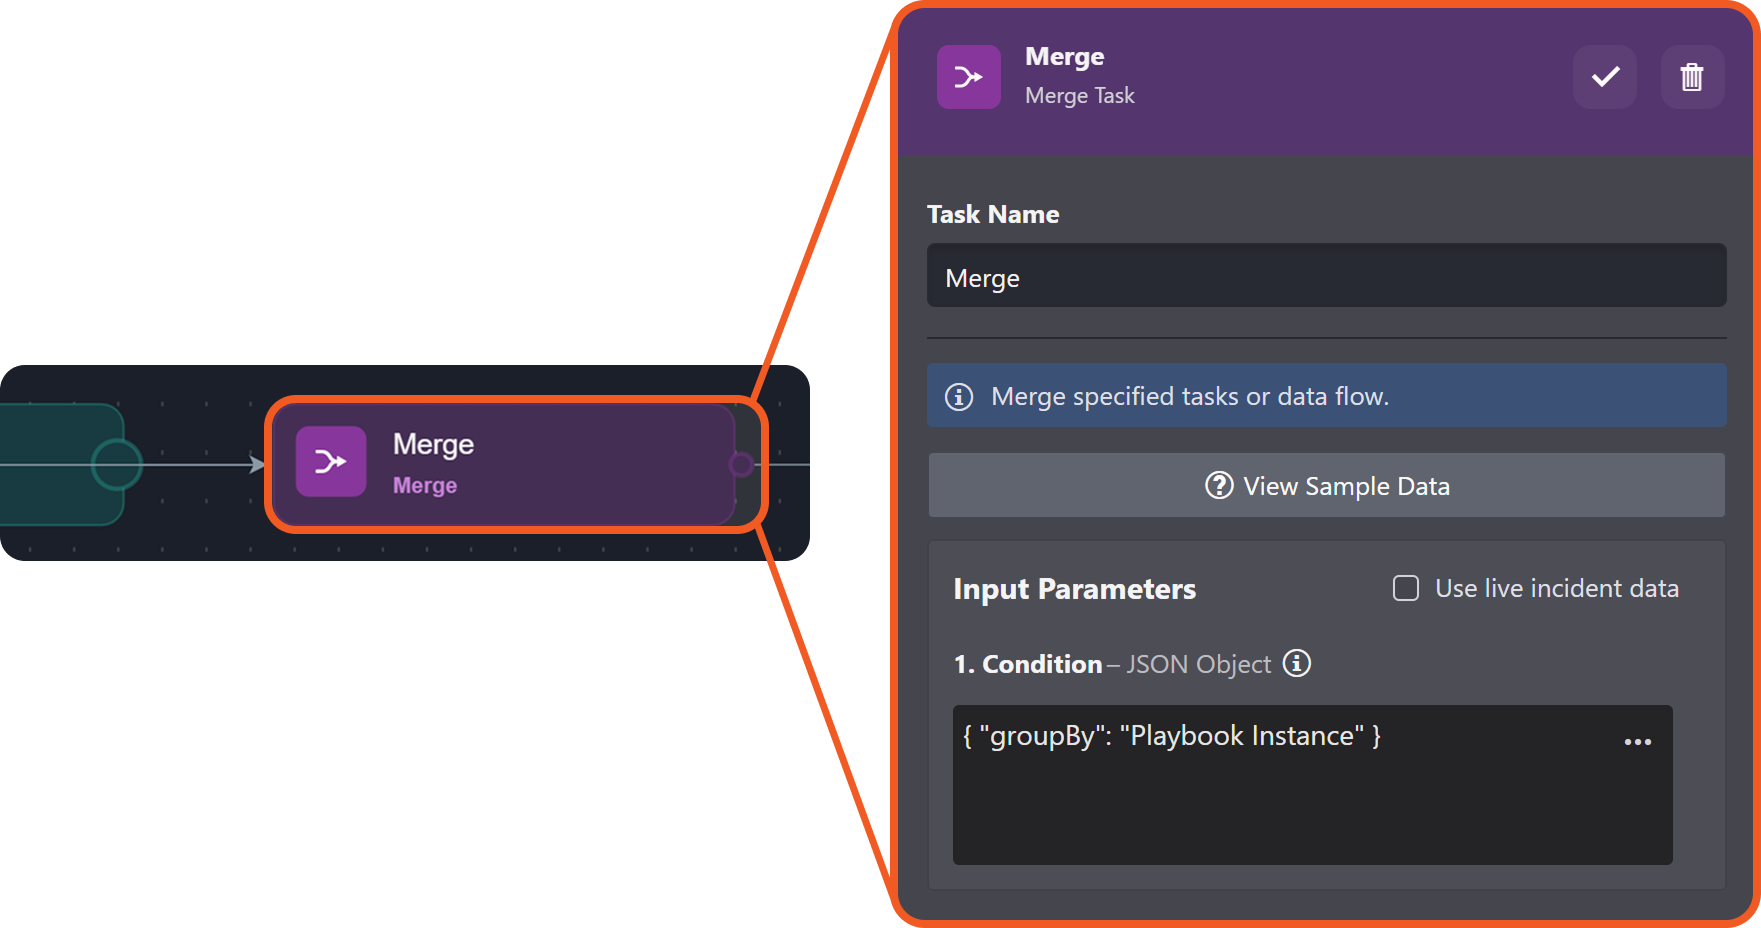Click the Merge icon in the panel header
The height and width of the screenshot is (928, 1761).
pos(968,77)
